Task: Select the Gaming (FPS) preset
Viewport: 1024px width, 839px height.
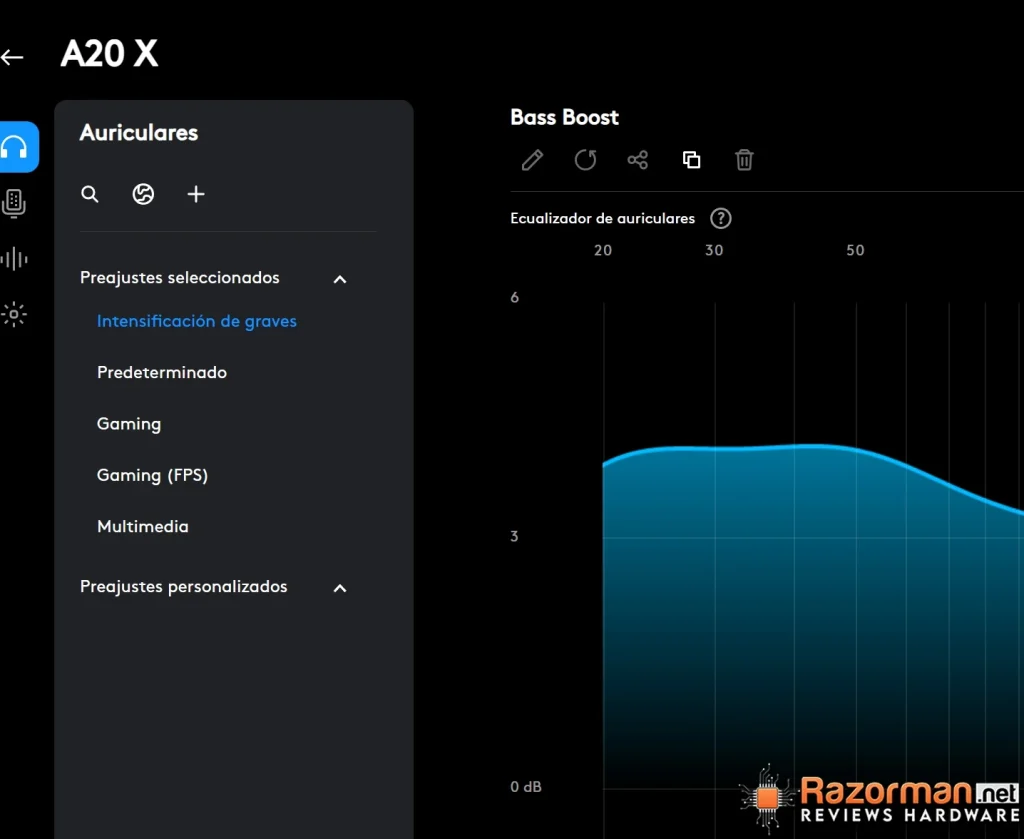Action: pos(152,475)
